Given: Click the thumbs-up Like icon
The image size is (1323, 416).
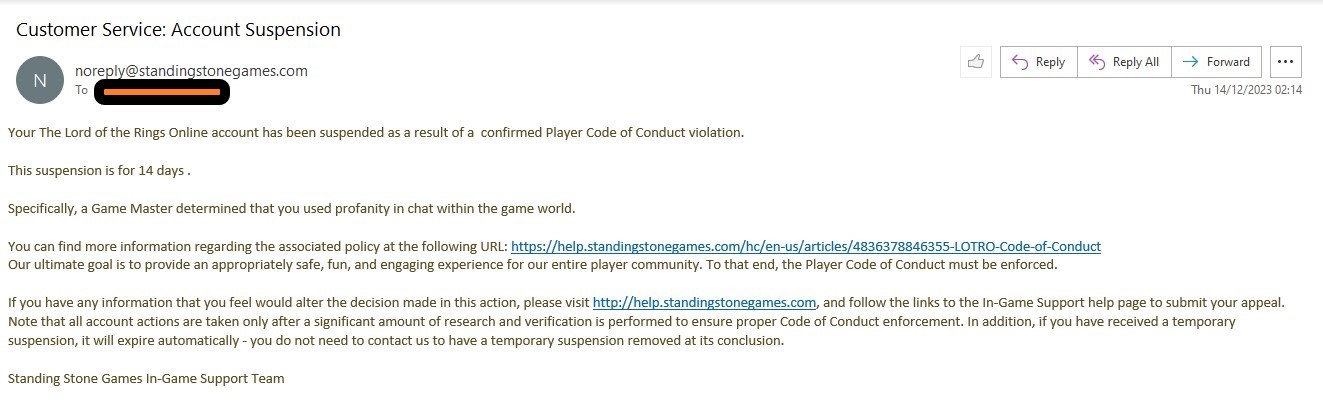Looking at the screenshot, I should pos(975,62).
